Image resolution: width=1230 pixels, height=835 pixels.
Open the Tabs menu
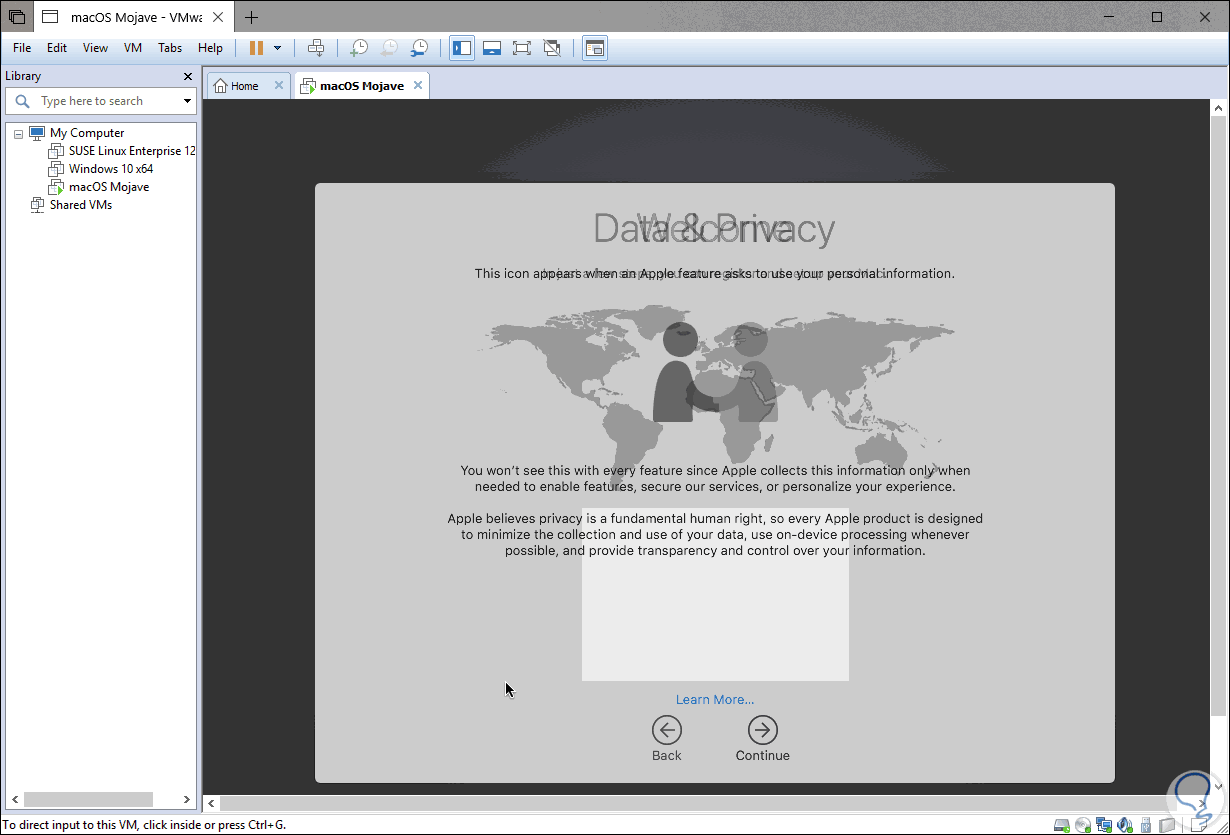click(170, 48)
